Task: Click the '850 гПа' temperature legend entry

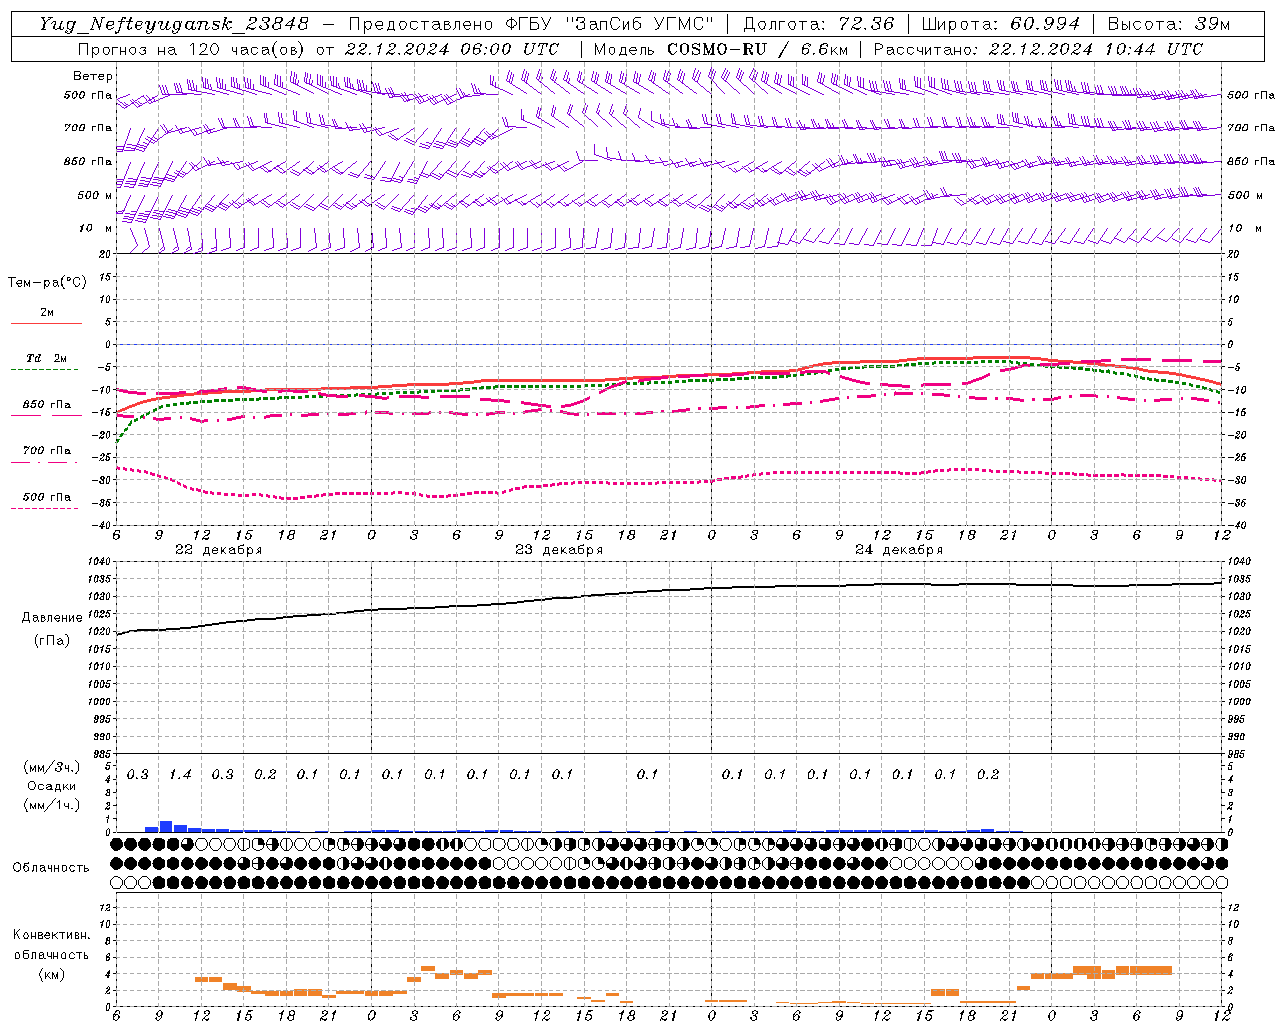Action: coord(47,405)
